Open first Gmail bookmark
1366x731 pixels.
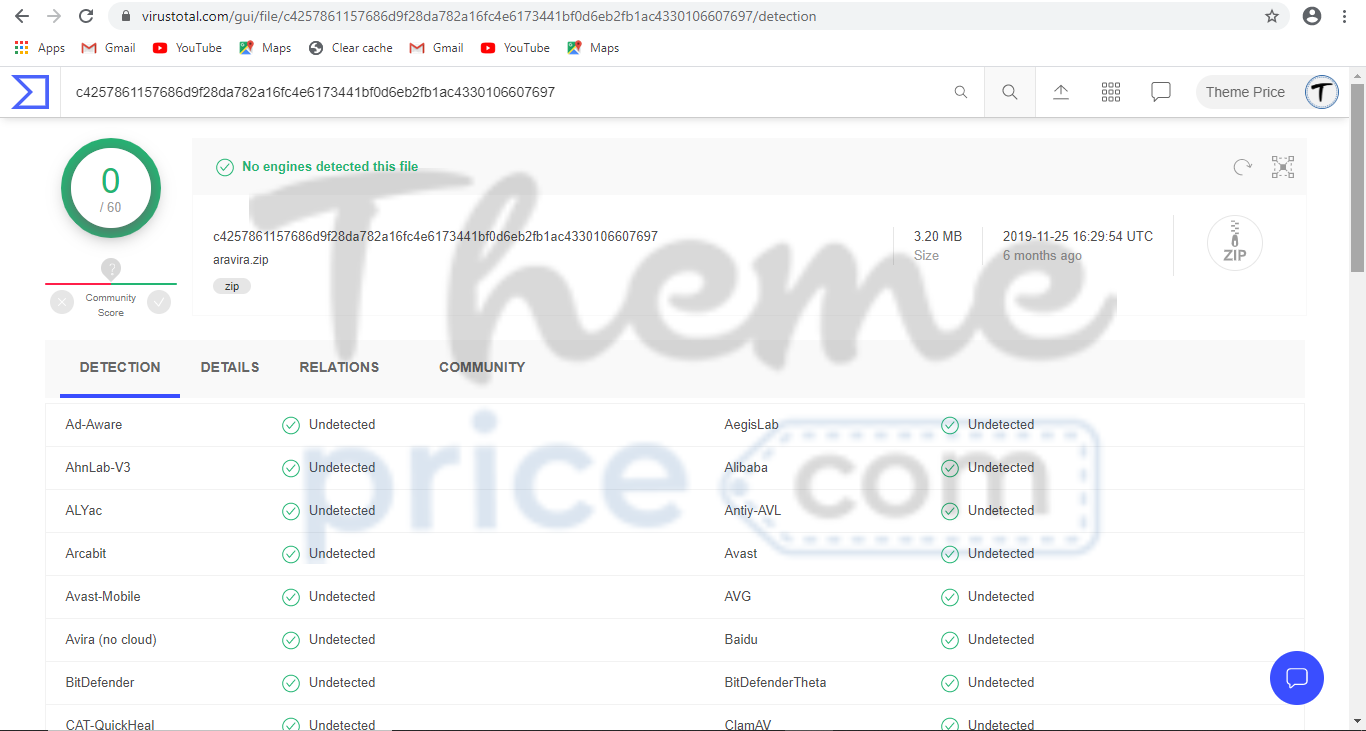[x=108, y=48]
